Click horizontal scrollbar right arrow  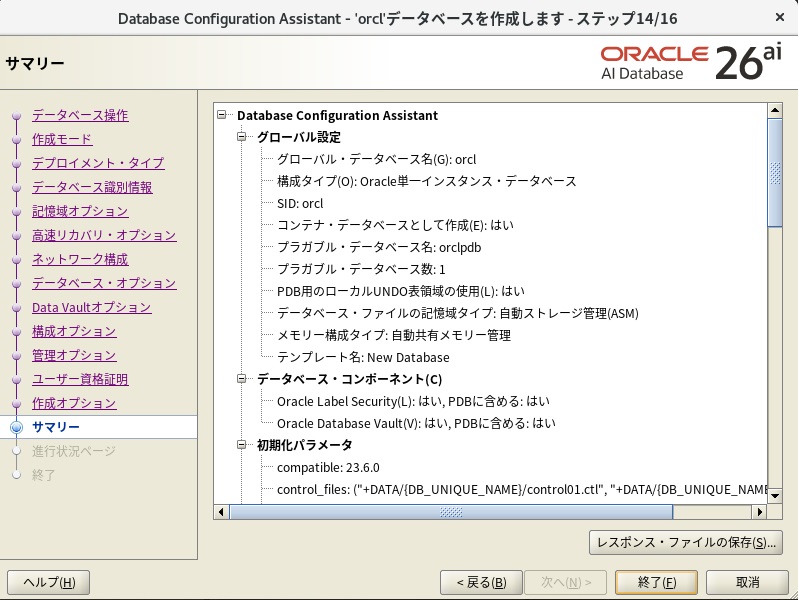760,511
